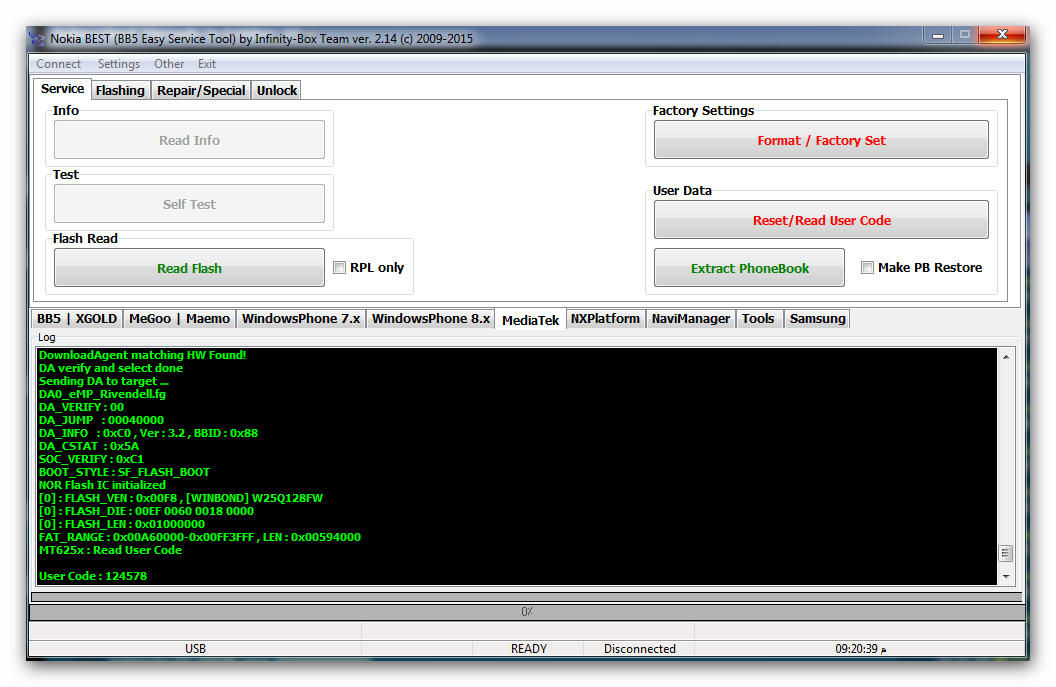Click the Disconnected status text
Screen dimensions: 1056x687
pyautogui.click(x=639, y=649)
